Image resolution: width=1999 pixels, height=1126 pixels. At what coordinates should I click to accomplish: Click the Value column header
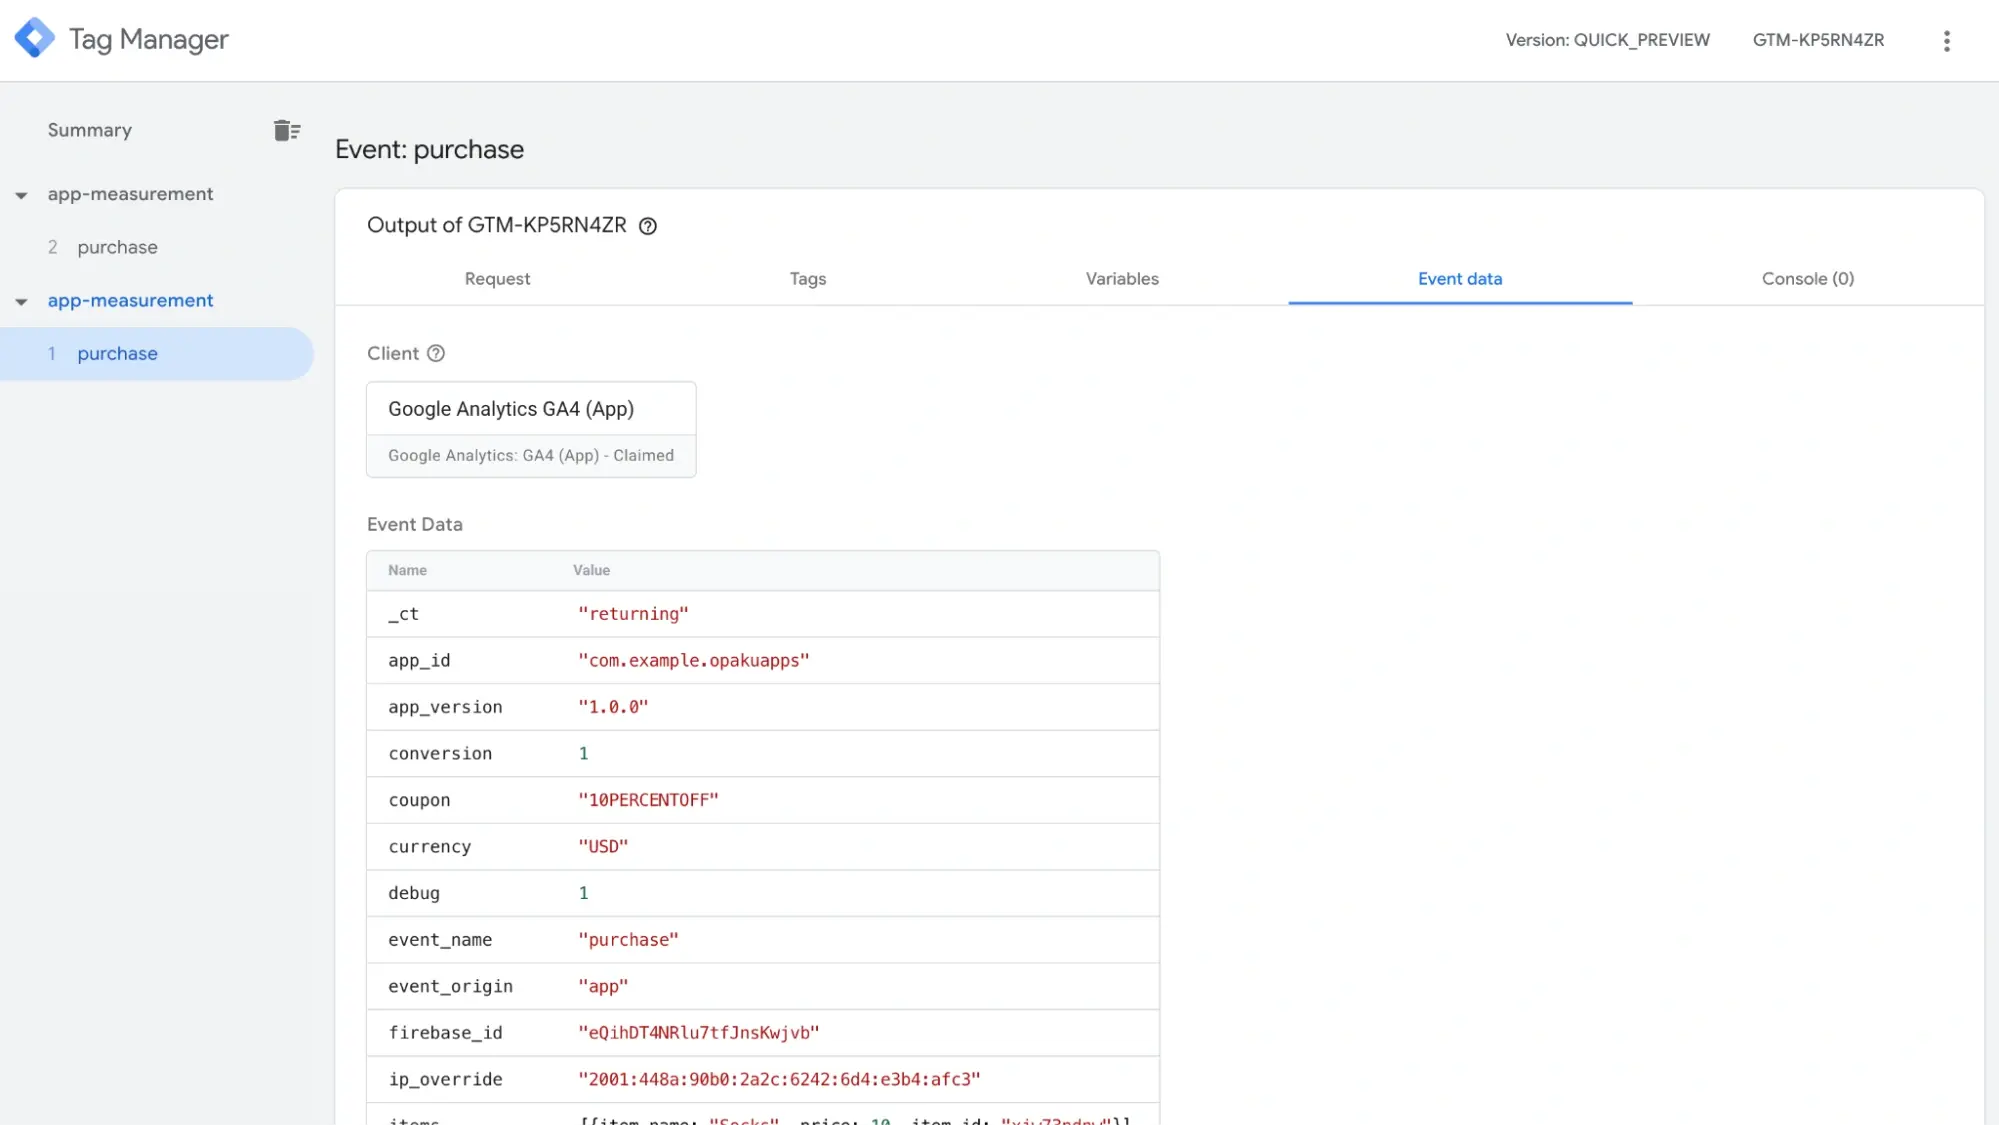click(x=591, y=570)
